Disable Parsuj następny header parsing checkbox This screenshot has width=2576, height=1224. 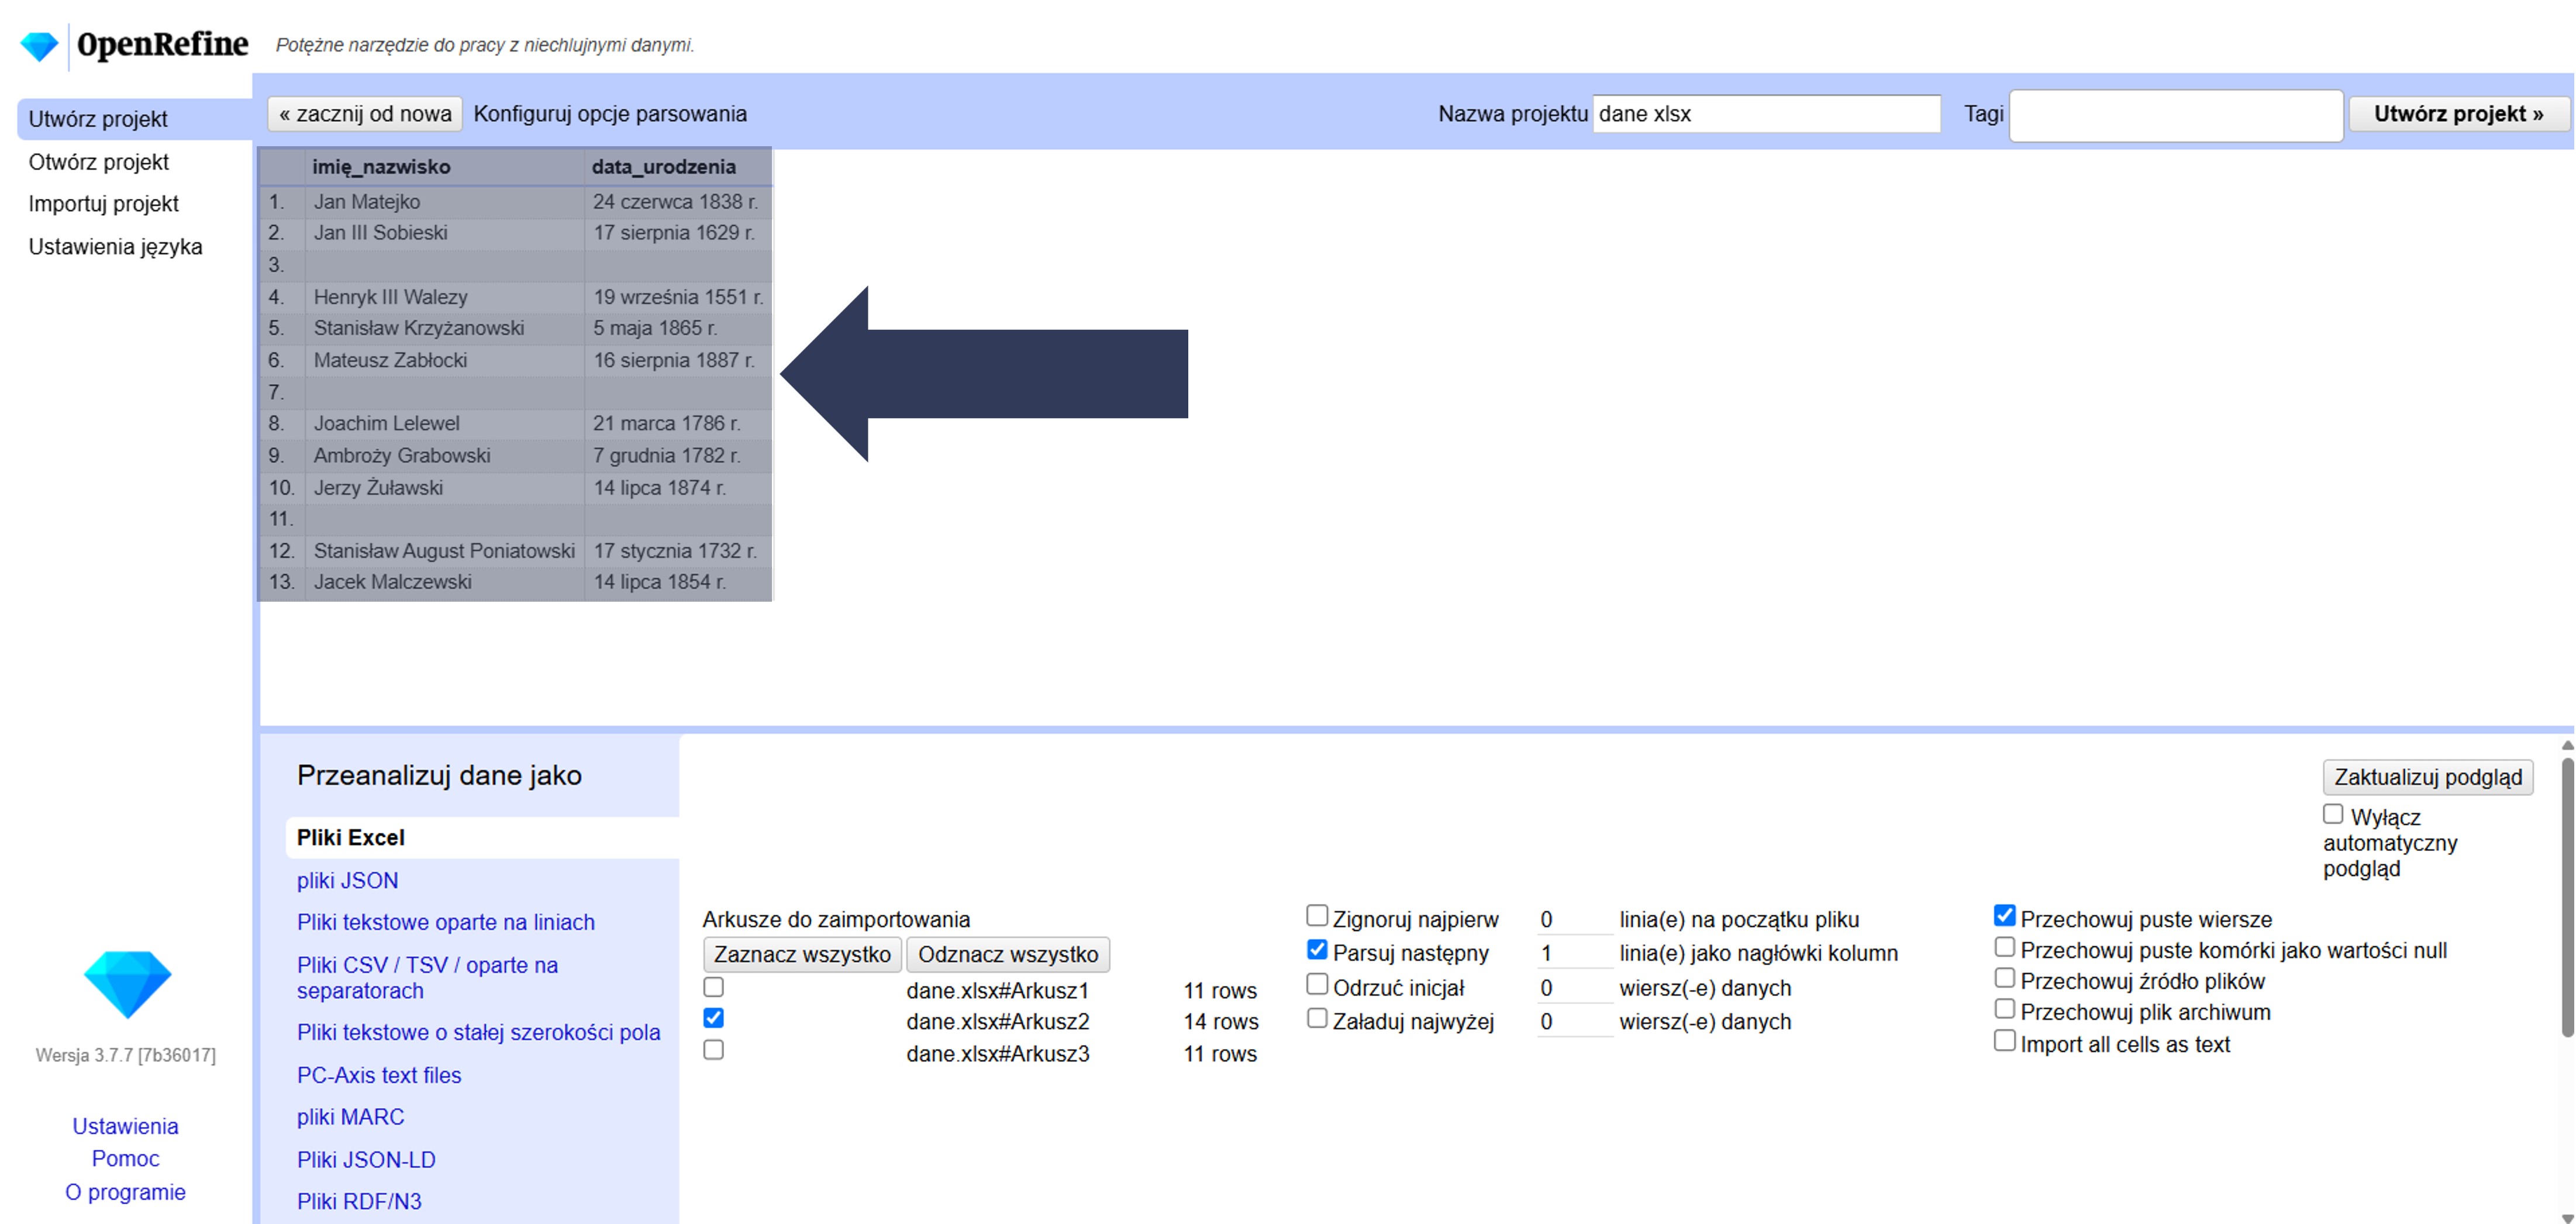[x=1317, y=949]
